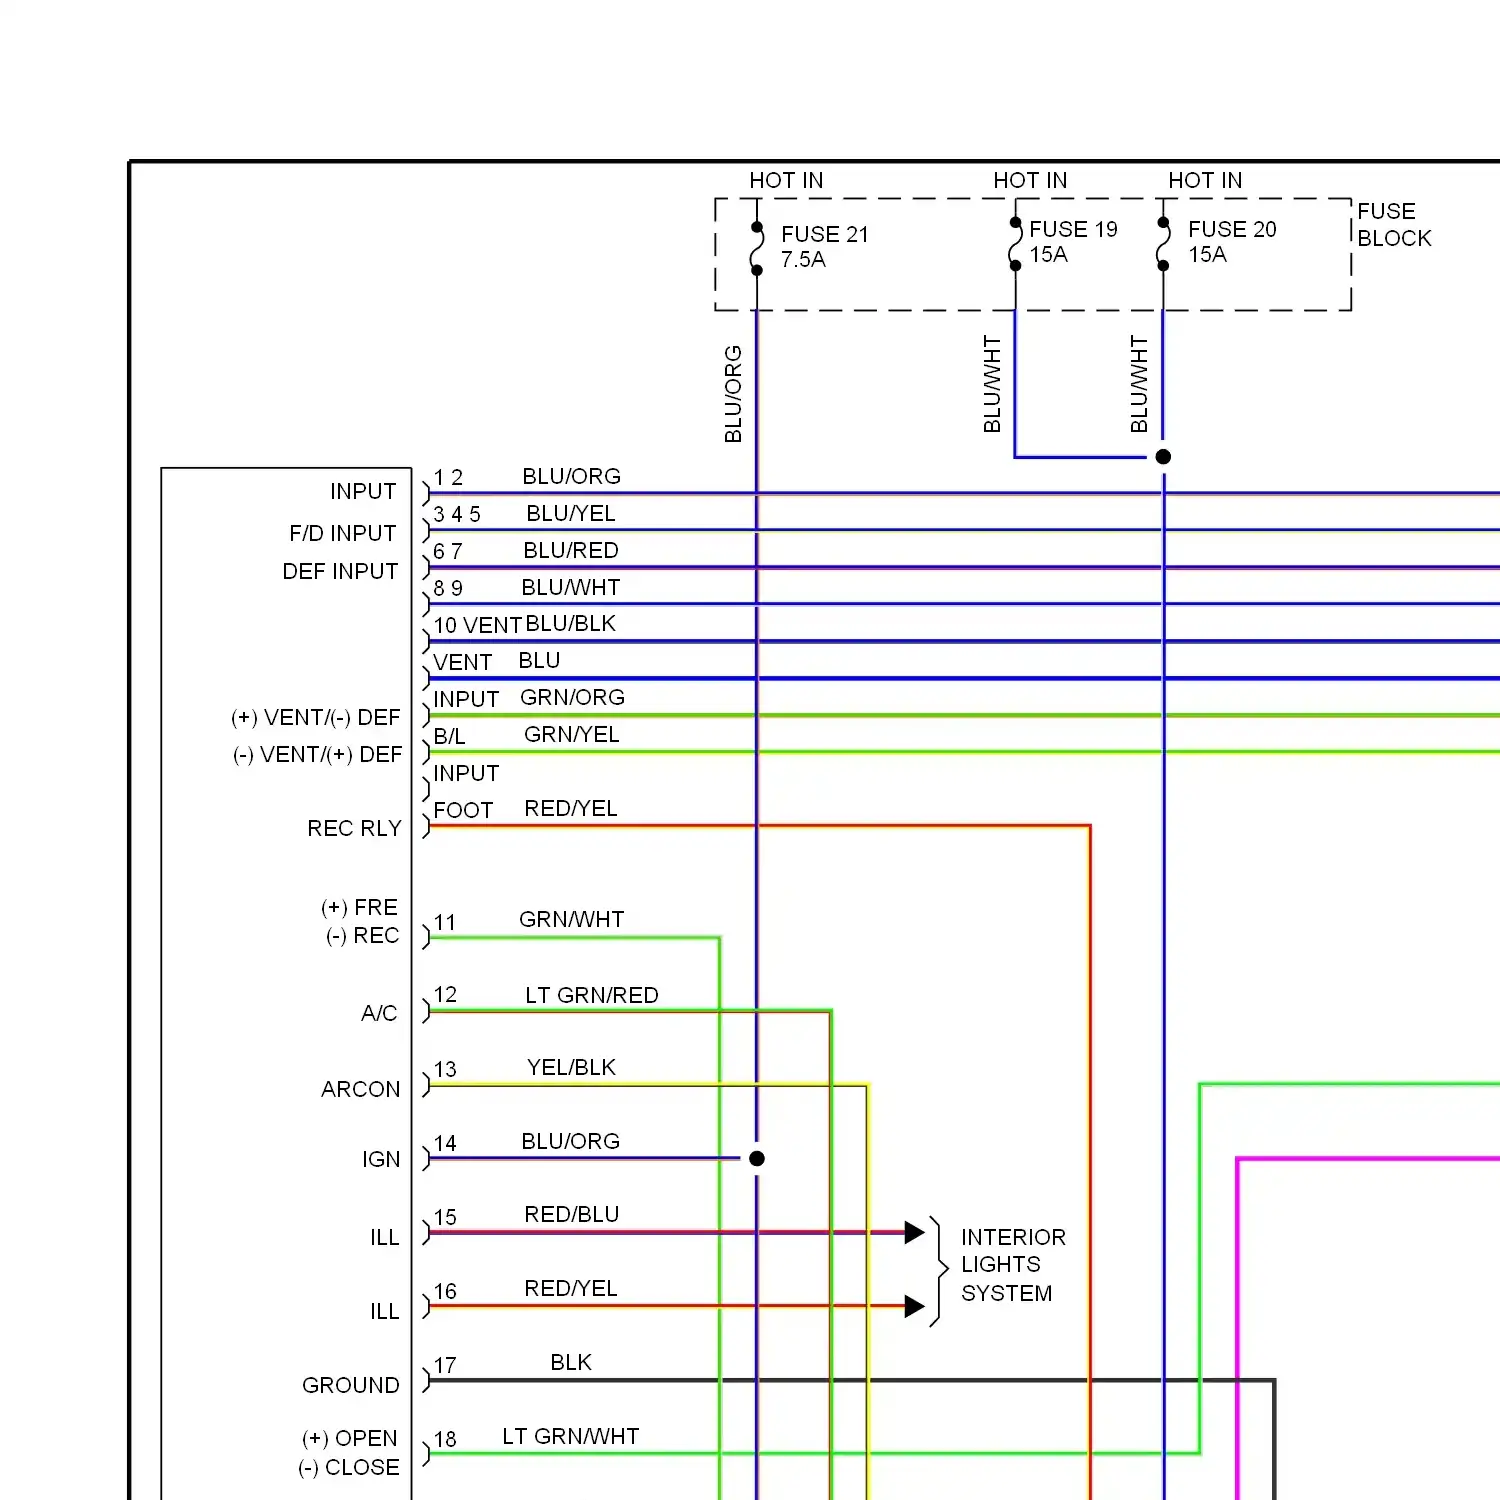Click RED/YEL label on the FOOT wire
This screenshot has width=1500, height=1500.
pyautogui.click(x=571, y=808)
